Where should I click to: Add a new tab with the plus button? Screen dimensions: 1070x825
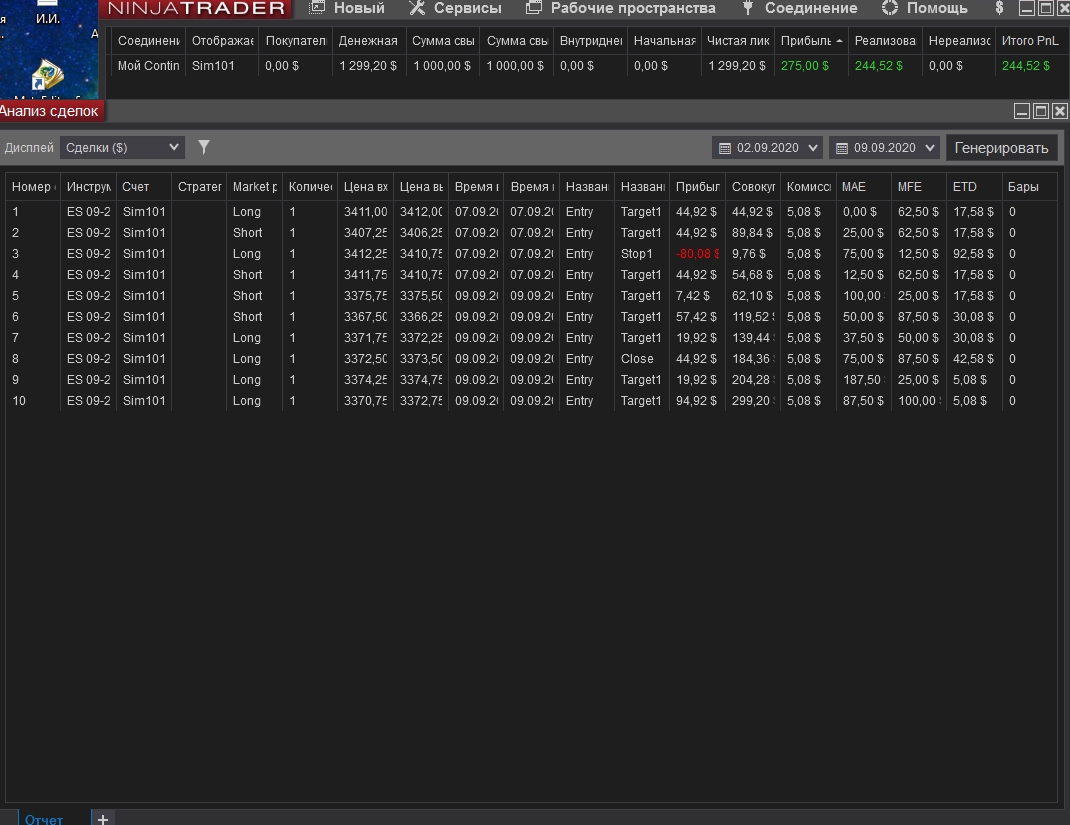[x=103, y=818]
